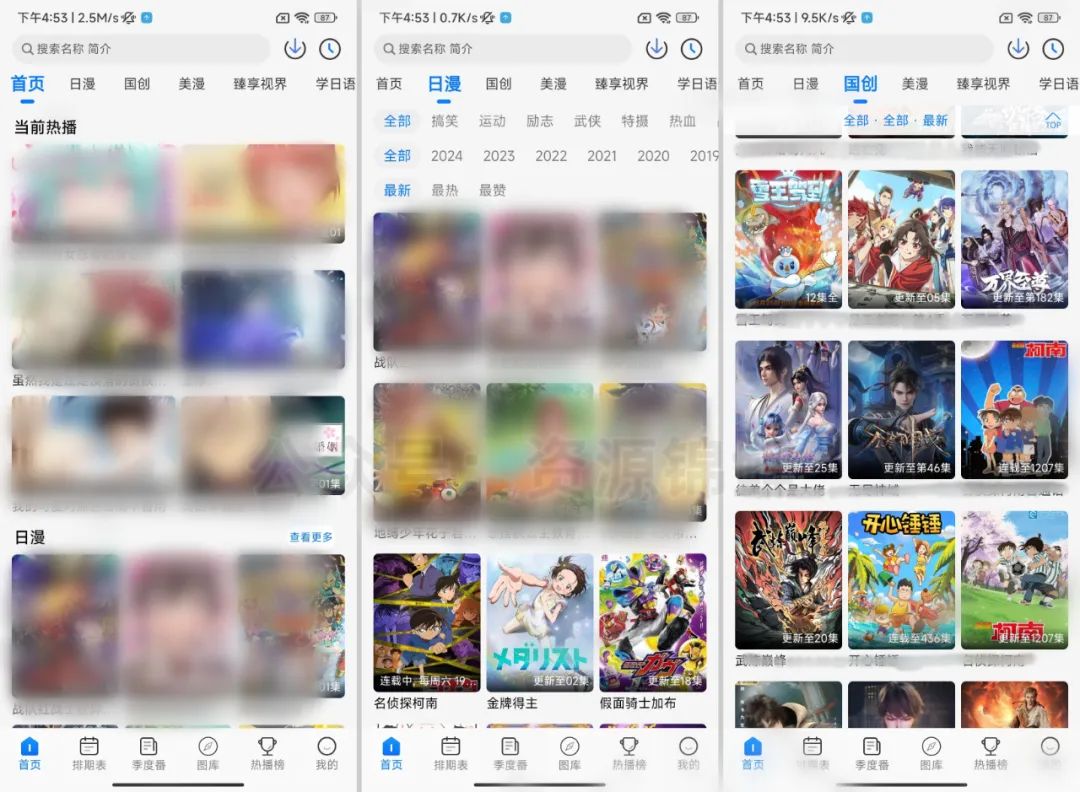
Task: Select 全部 year chip beside 2024
Action: (x=397, y=156)
